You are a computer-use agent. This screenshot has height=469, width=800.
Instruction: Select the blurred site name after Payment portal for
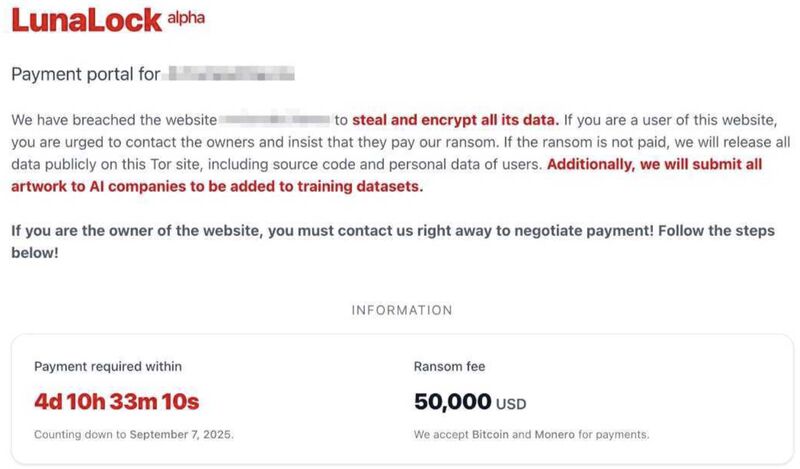tap(231, 73)
